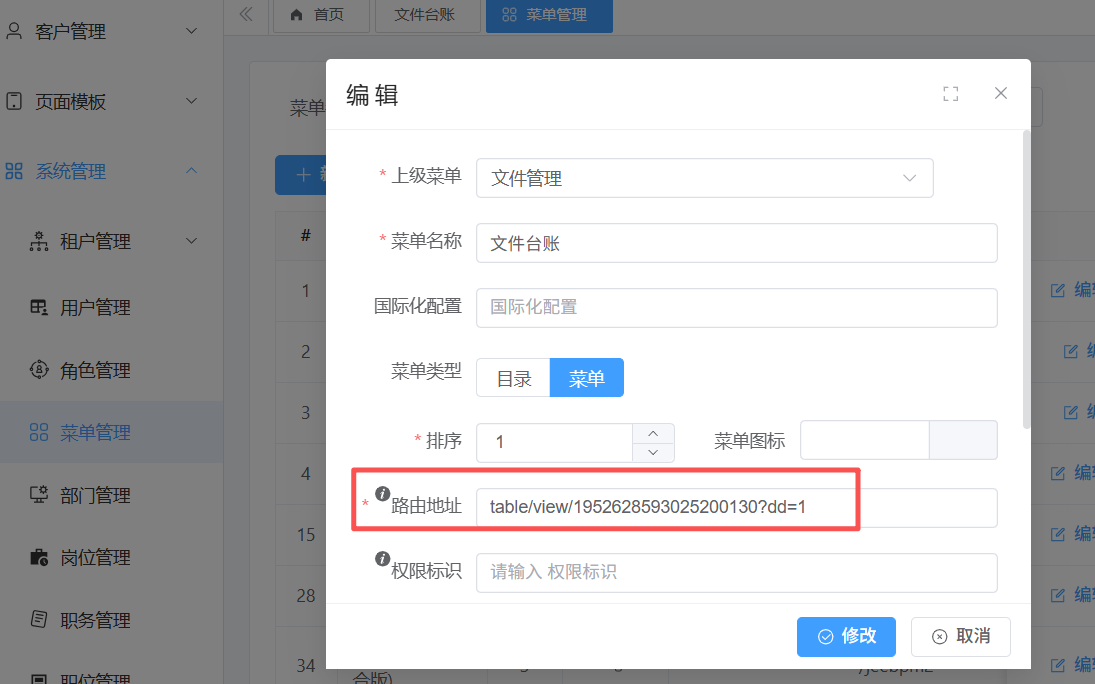Viewport: 1095px width, 684px height.
Task: Decrease the 排序 value with the down arrow
Action: [x=653, y=452]
